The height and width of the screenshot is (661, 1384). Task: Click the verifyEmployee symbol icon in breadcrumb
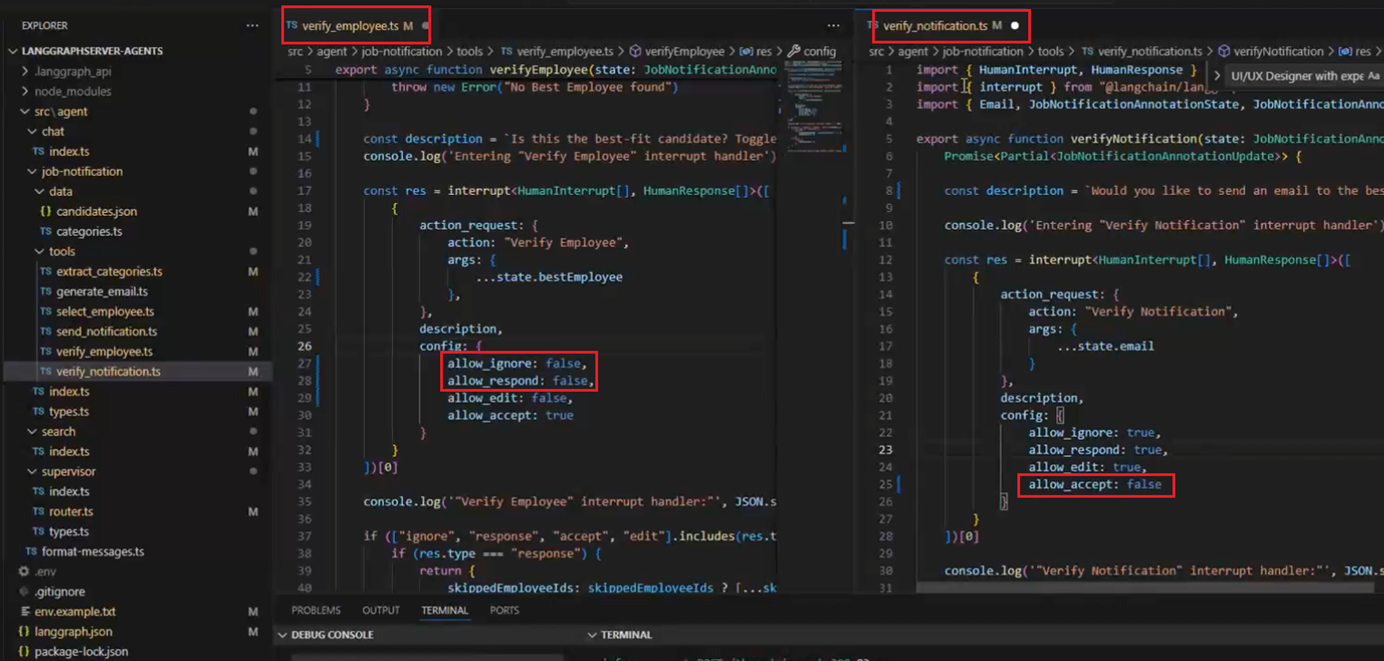(x=635, y=51)
